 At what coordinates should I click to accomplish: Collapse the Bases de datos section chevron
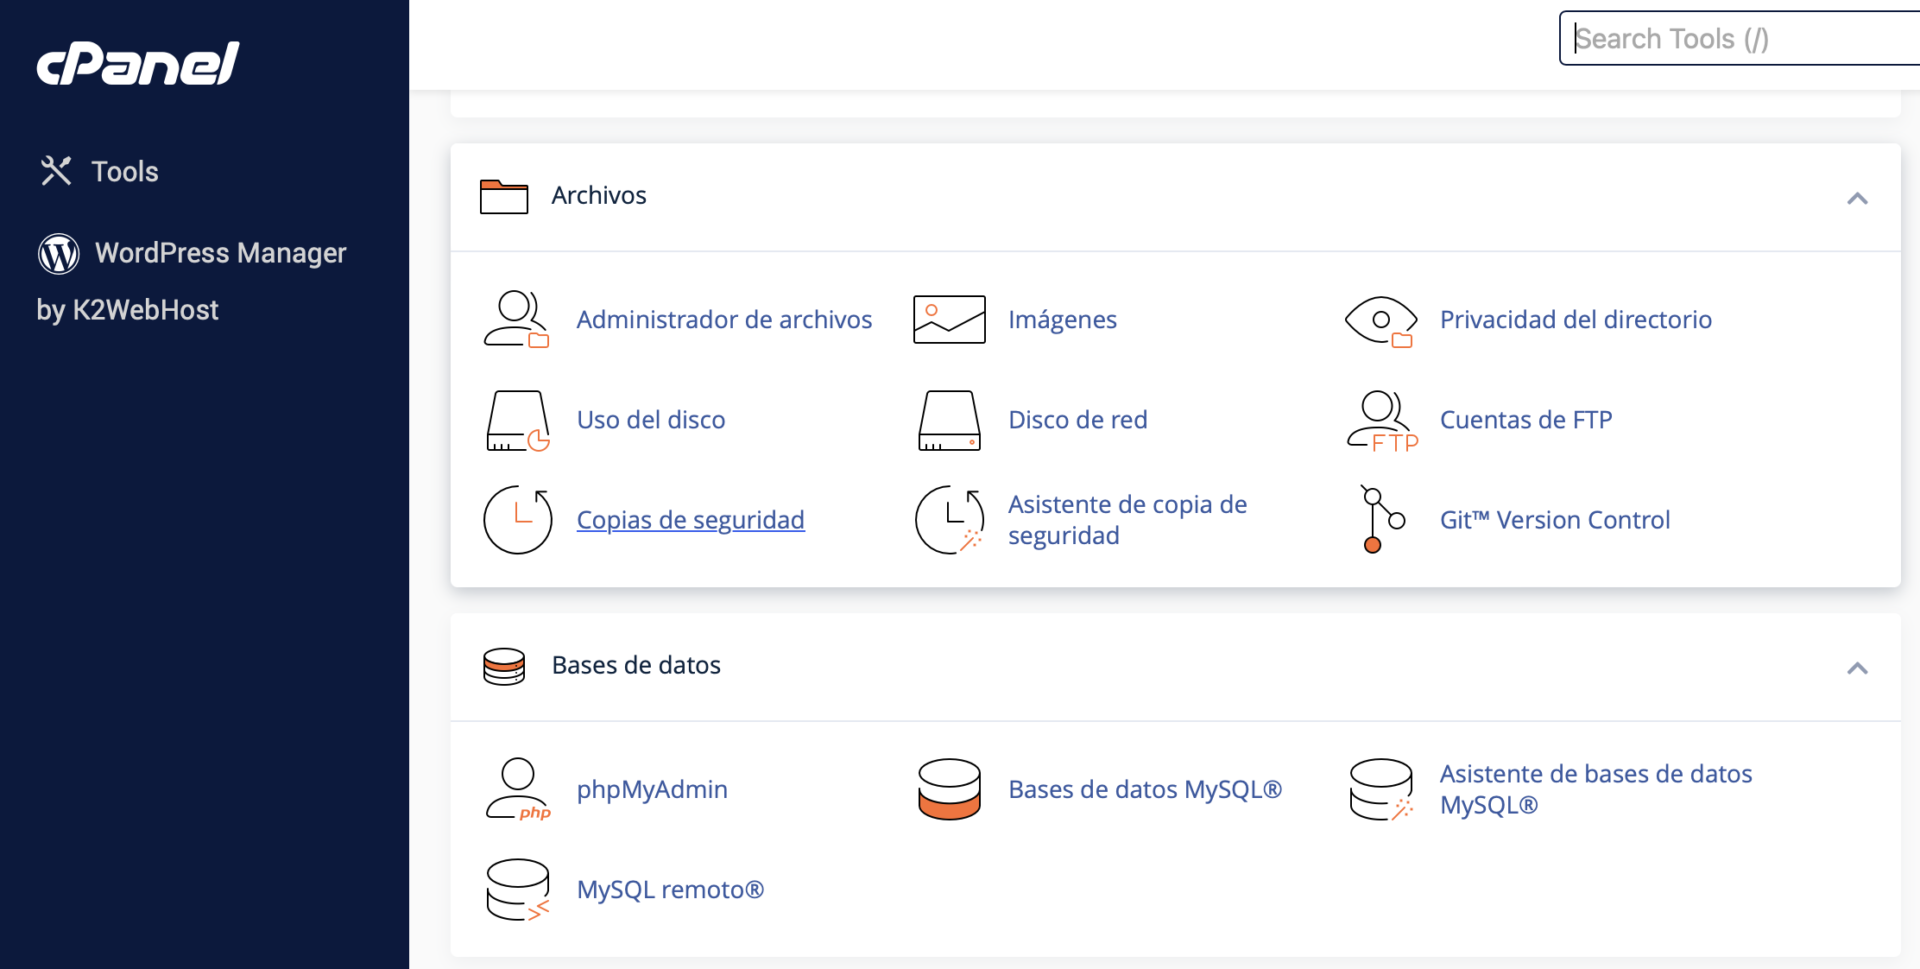tap(1857, 668)
